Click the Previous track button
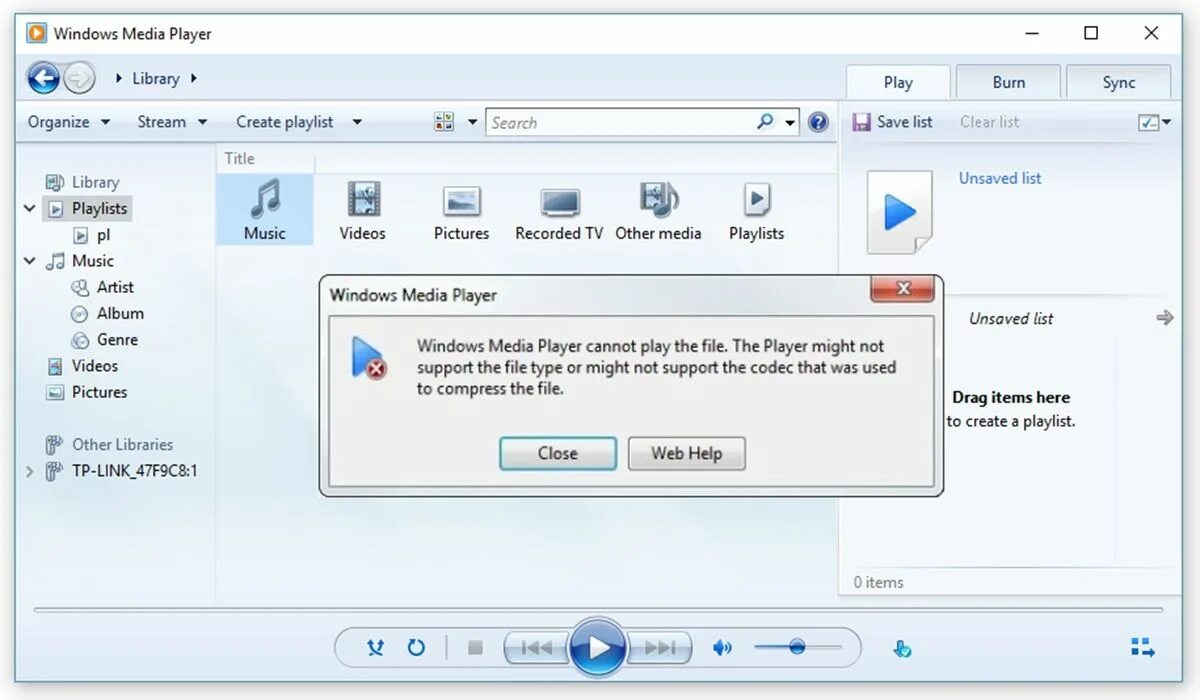Image resolution: width=1200 pixels, height=700 pixels. [x=536, y=648]
